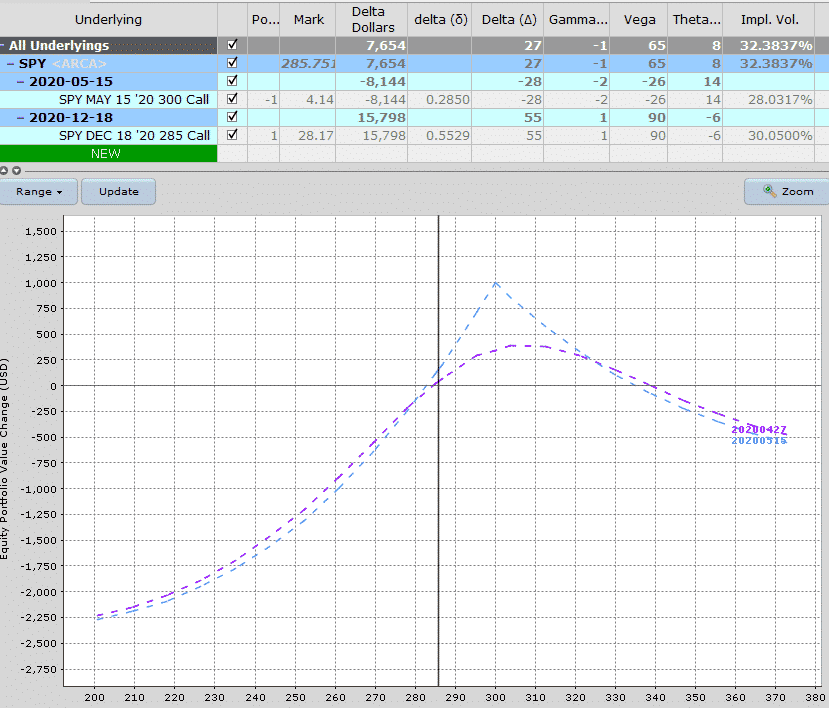Click the position value -1 for May call
This screenshot has height=708, width=829.
271,99
